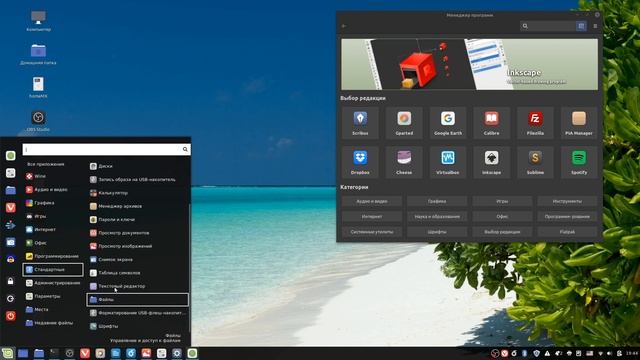Choose the Sublime app tile
Image resolution: width=640 pixels, height=360 pixels.
coord(535,162)
